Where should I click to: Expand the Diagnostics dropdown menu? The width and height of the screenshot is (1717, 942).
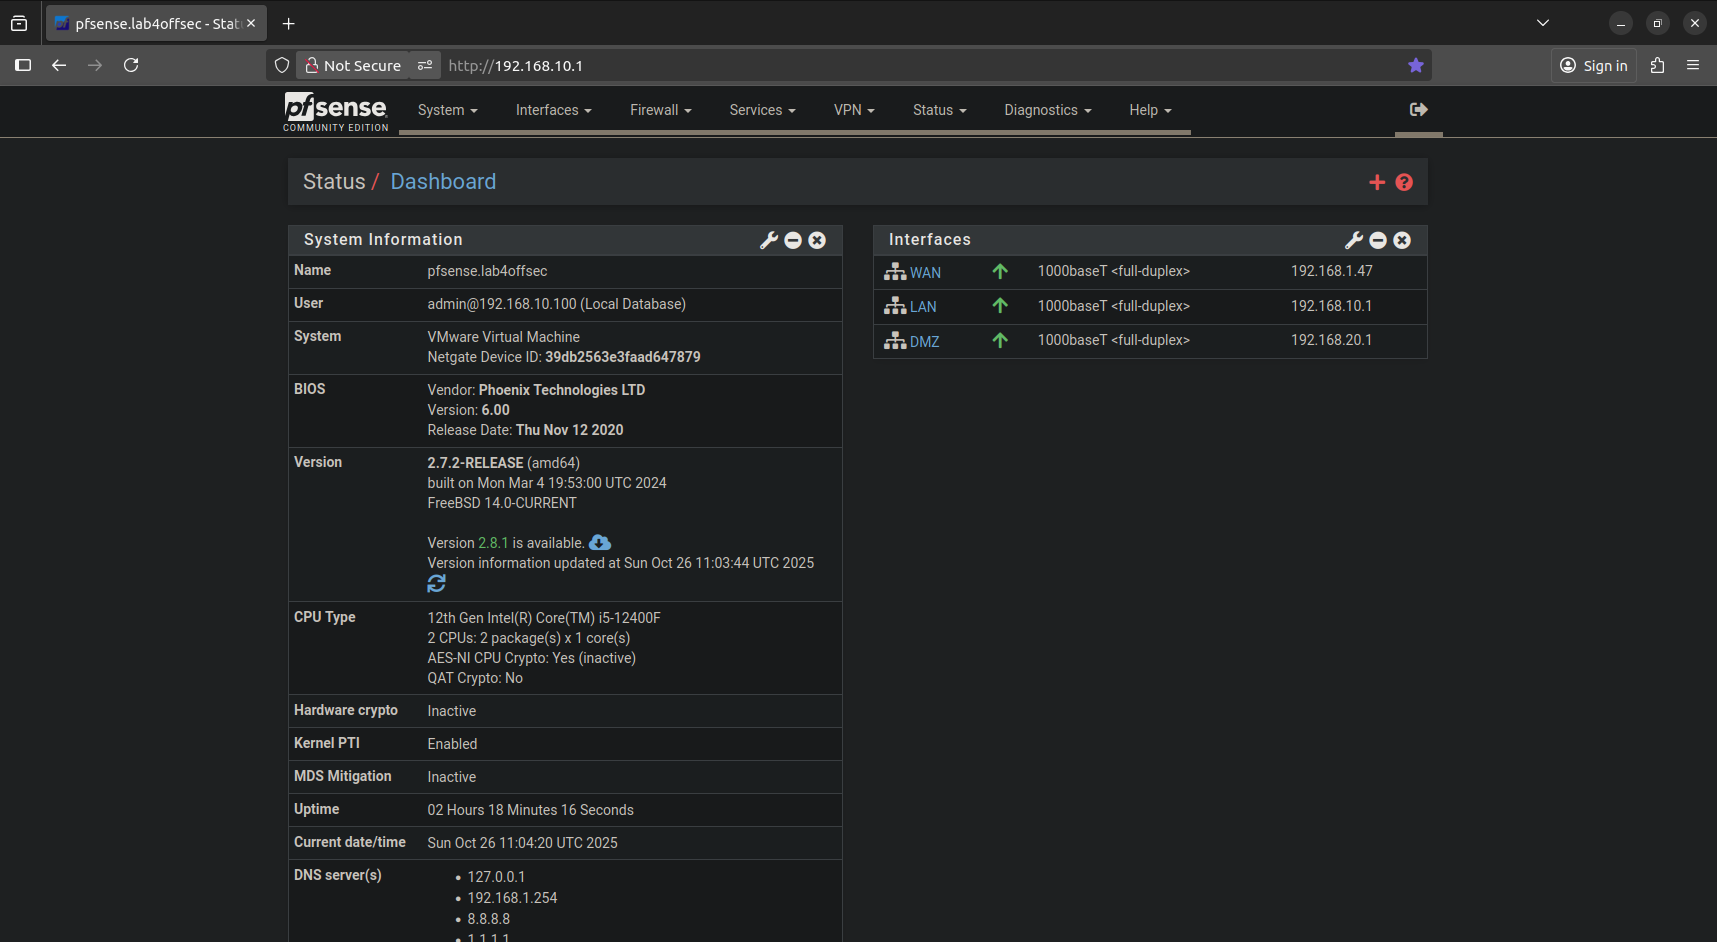point(1048,110)
